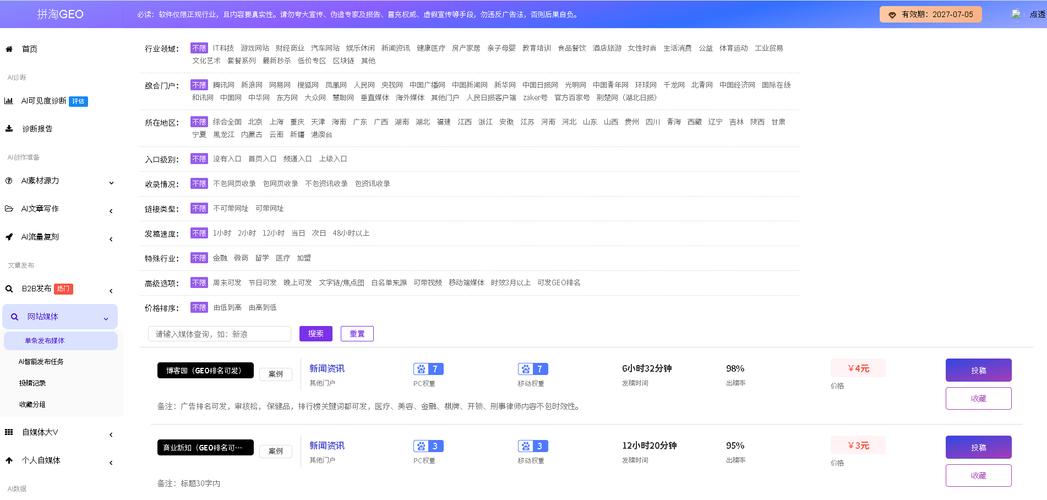Click the blue 评估 badge beside AI可见度诊断

coord(79,101)
